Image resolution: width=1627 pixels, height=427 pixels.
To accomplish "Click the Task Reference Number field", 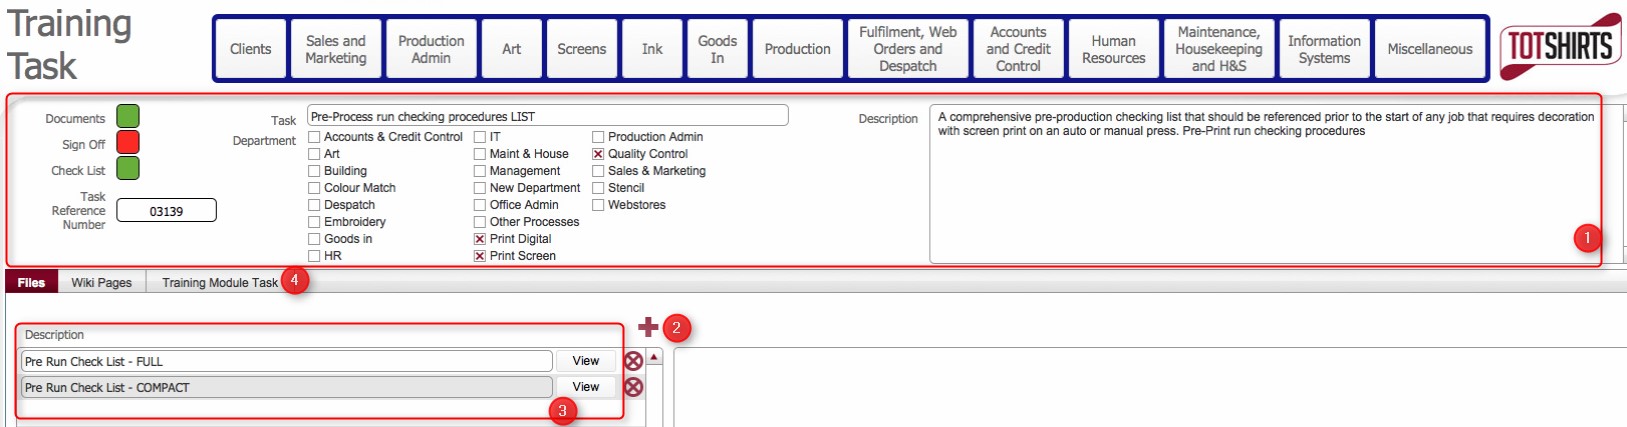I will [x=166, y=211].
